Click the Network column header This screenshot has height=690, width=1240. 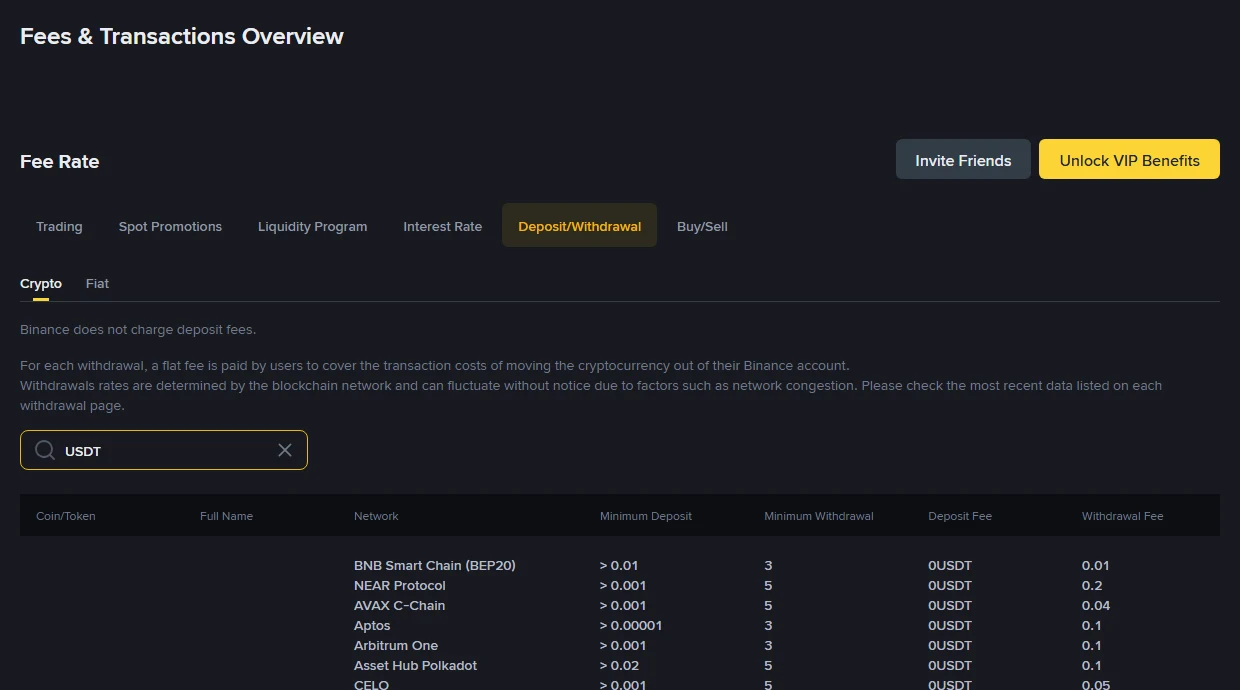[x=376, y=516]
